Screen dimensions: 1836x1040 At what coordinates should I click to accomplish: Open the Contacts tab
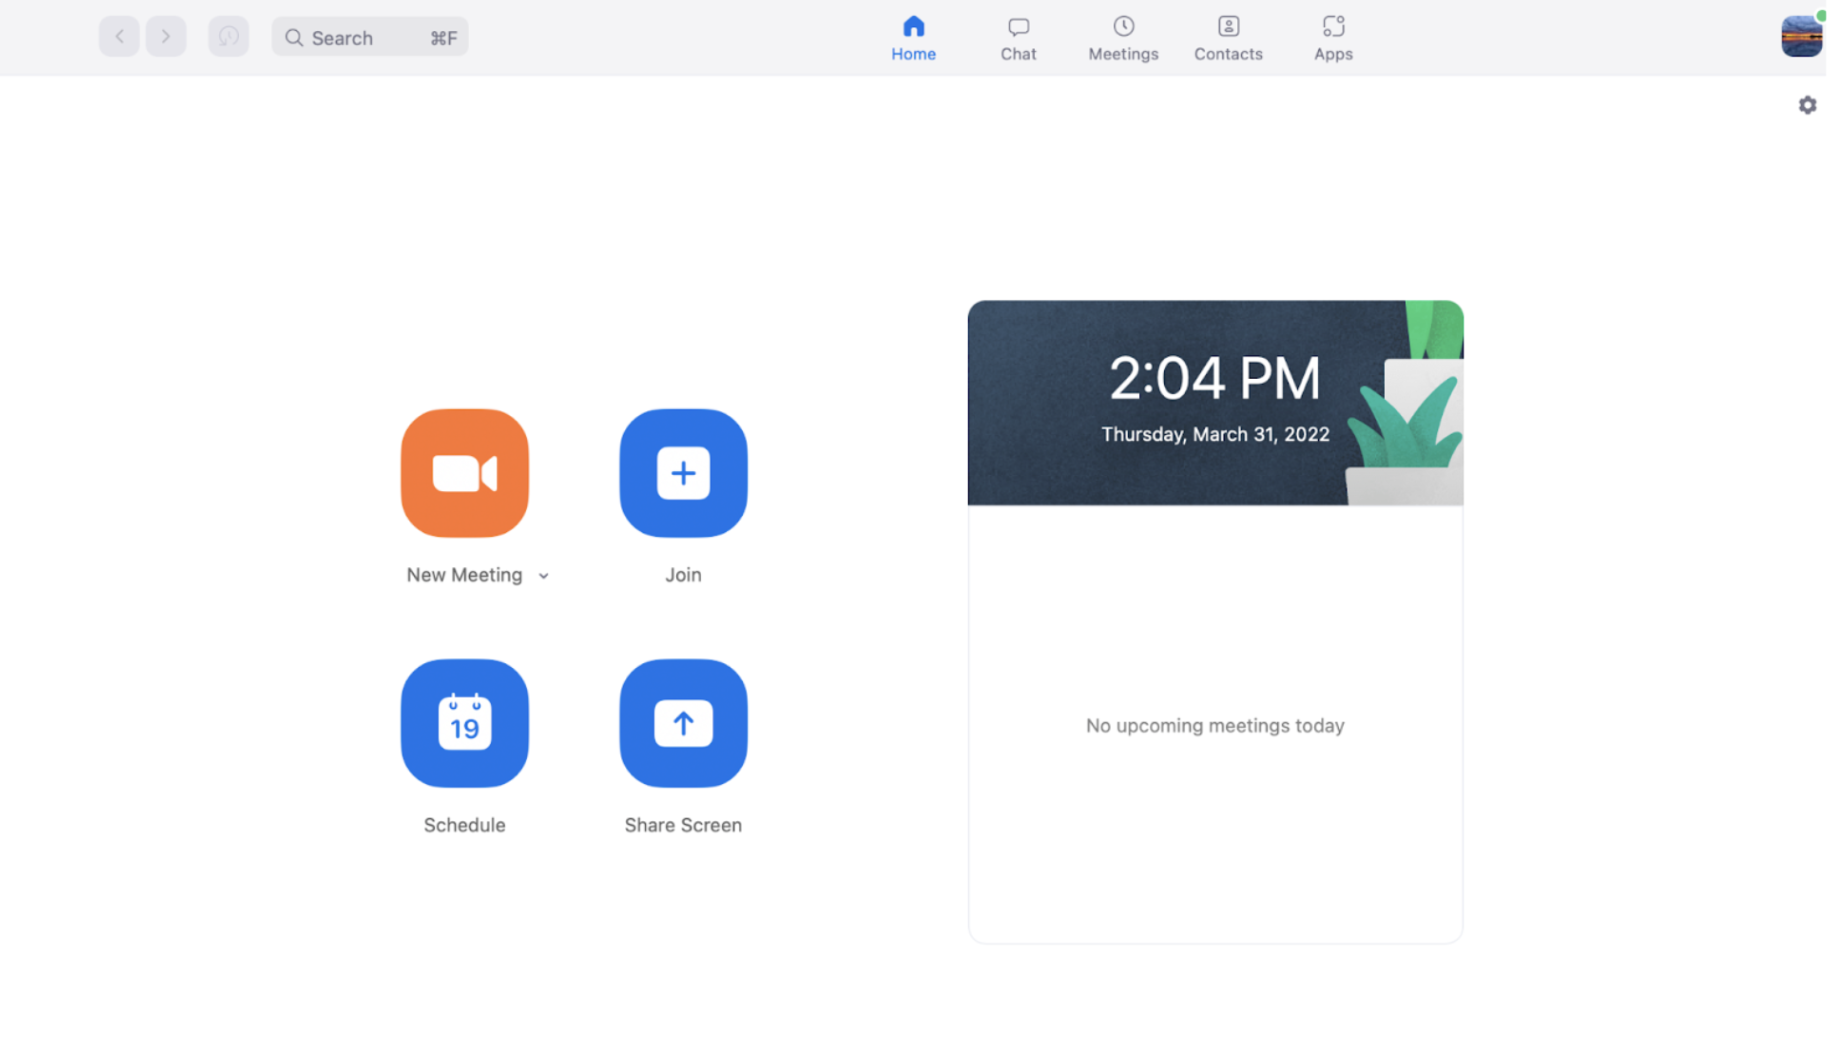click(1228, 38)
